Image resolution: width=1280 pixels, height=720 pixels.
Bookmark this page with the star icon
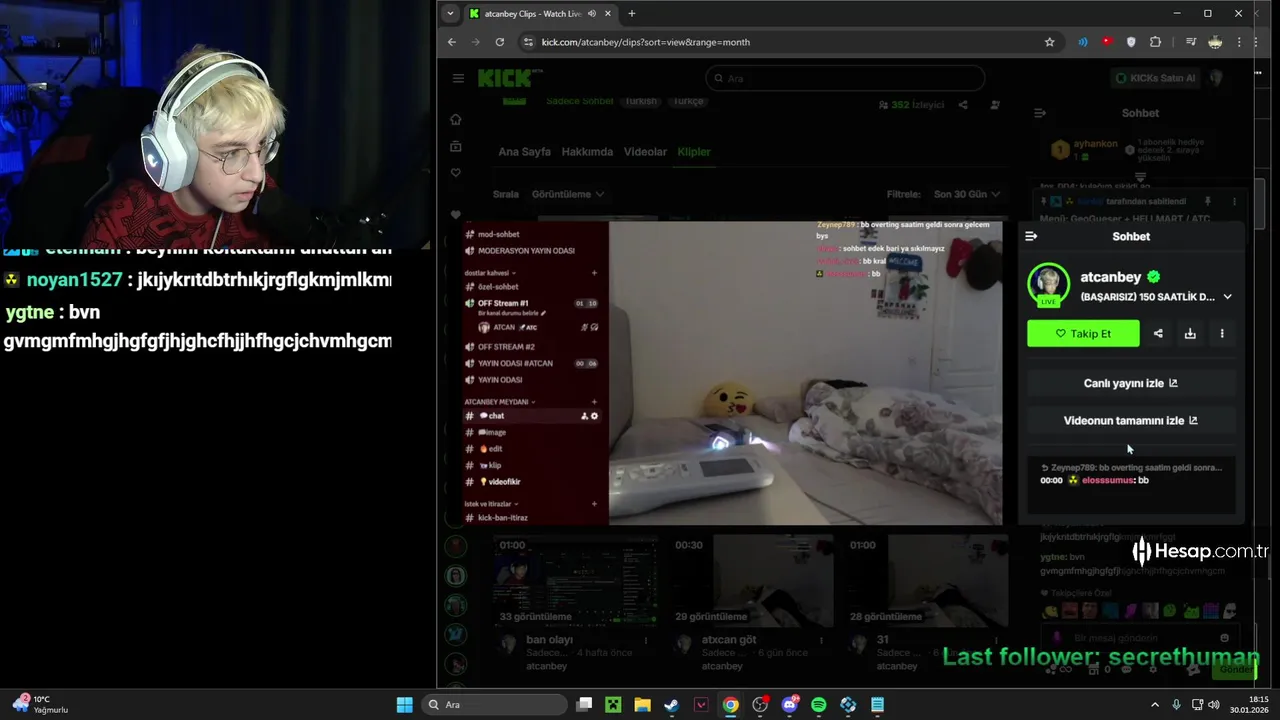1049,42
